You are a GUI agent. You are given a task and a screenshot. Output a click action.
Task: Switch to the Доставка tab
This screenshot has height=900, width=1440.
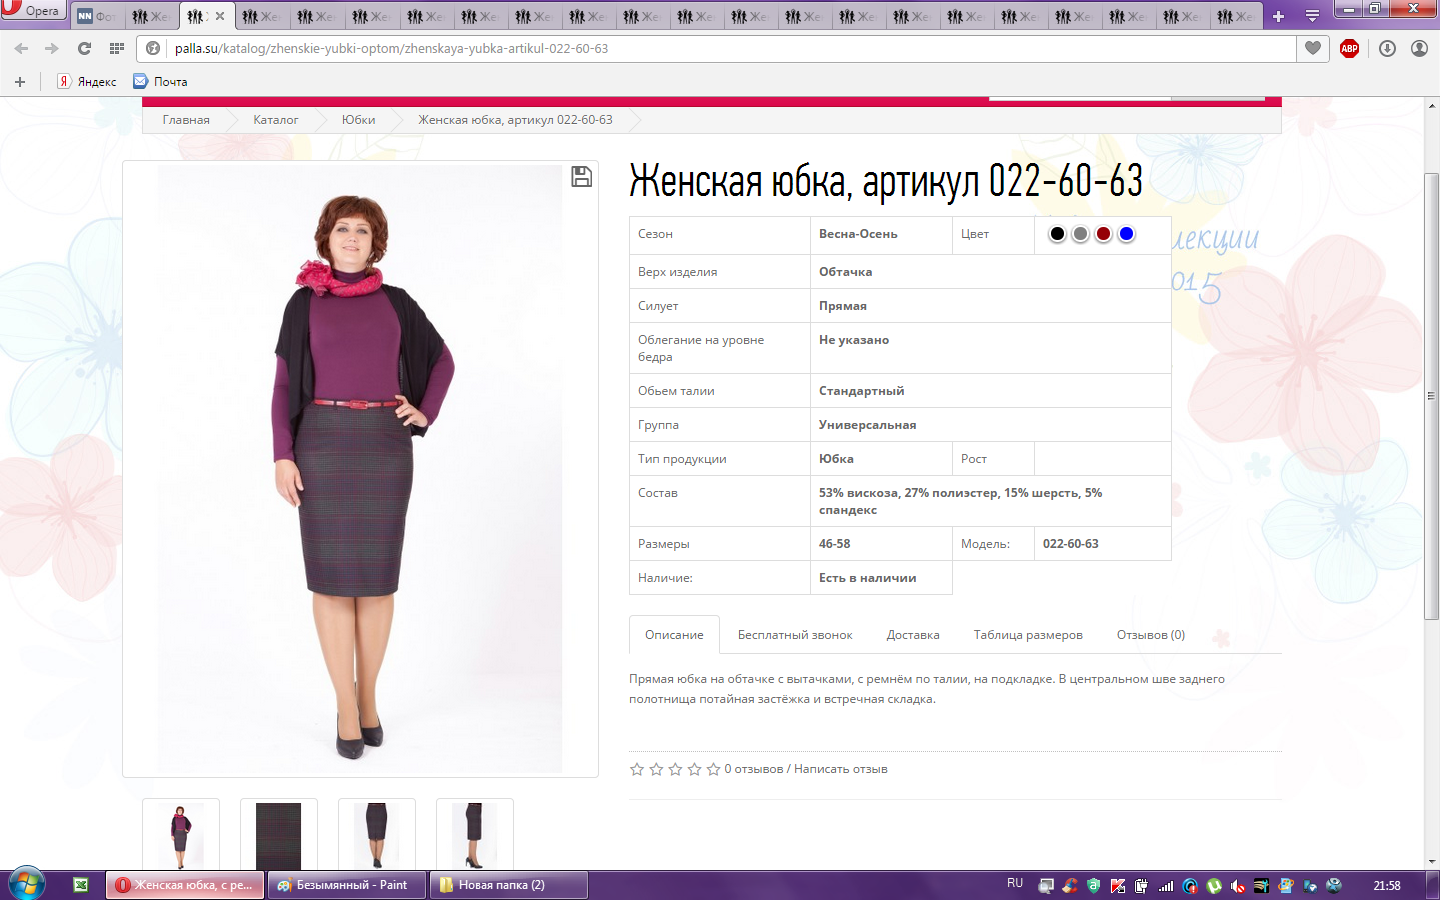(912, 635)
